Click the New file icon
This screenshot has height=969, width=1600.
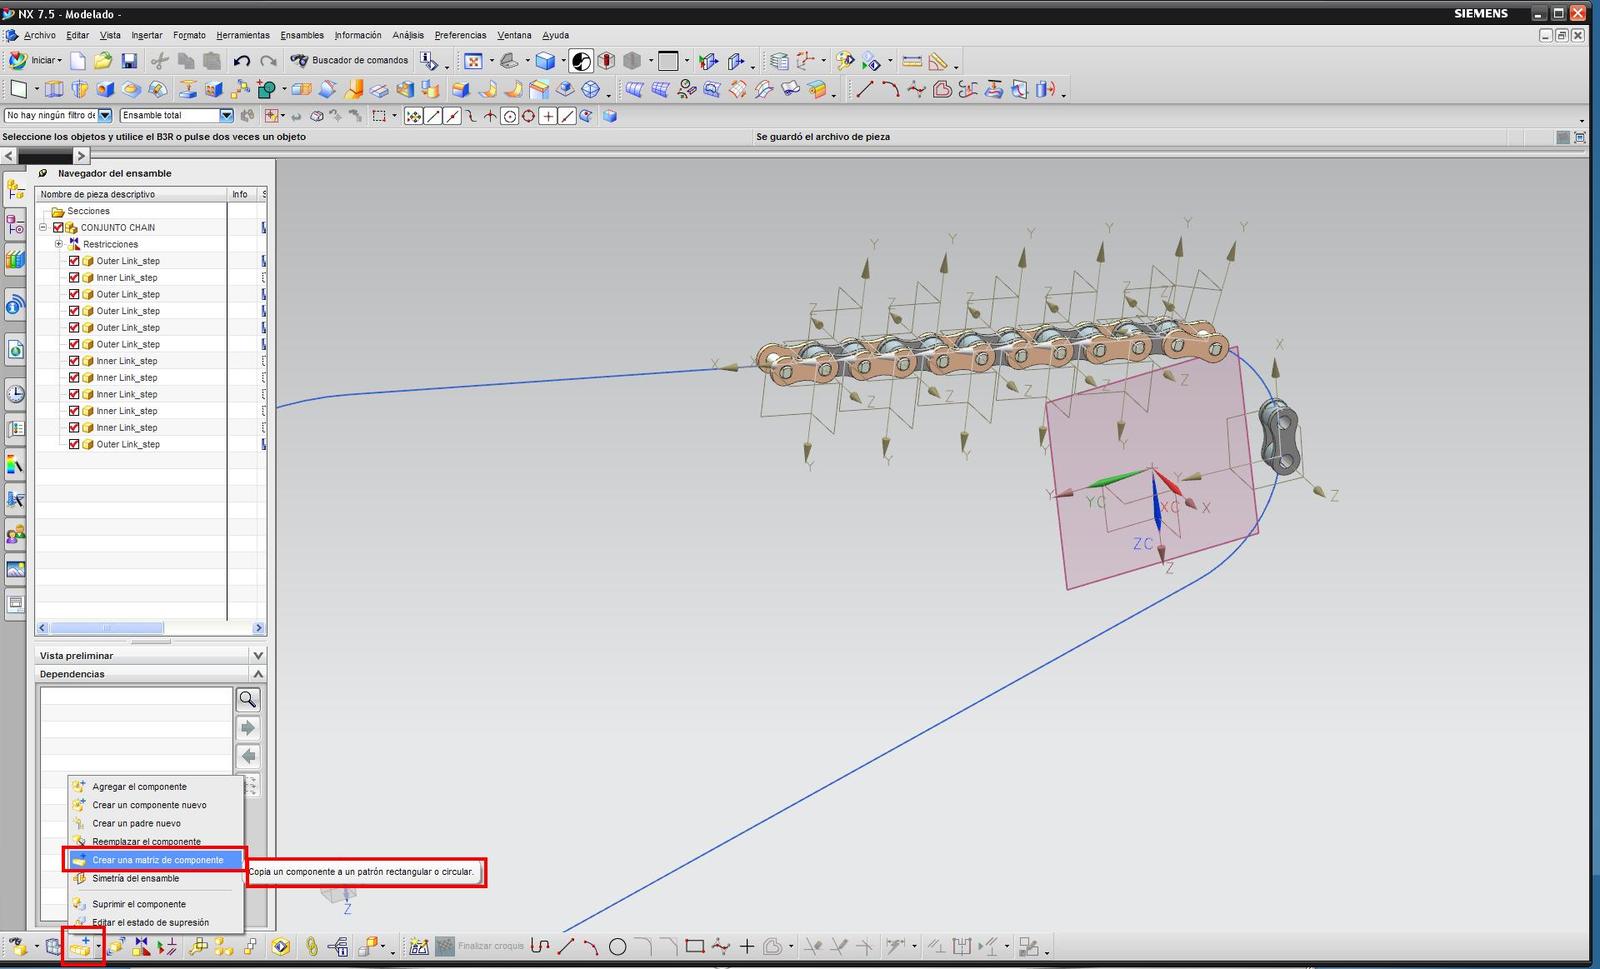pos(78,61)
